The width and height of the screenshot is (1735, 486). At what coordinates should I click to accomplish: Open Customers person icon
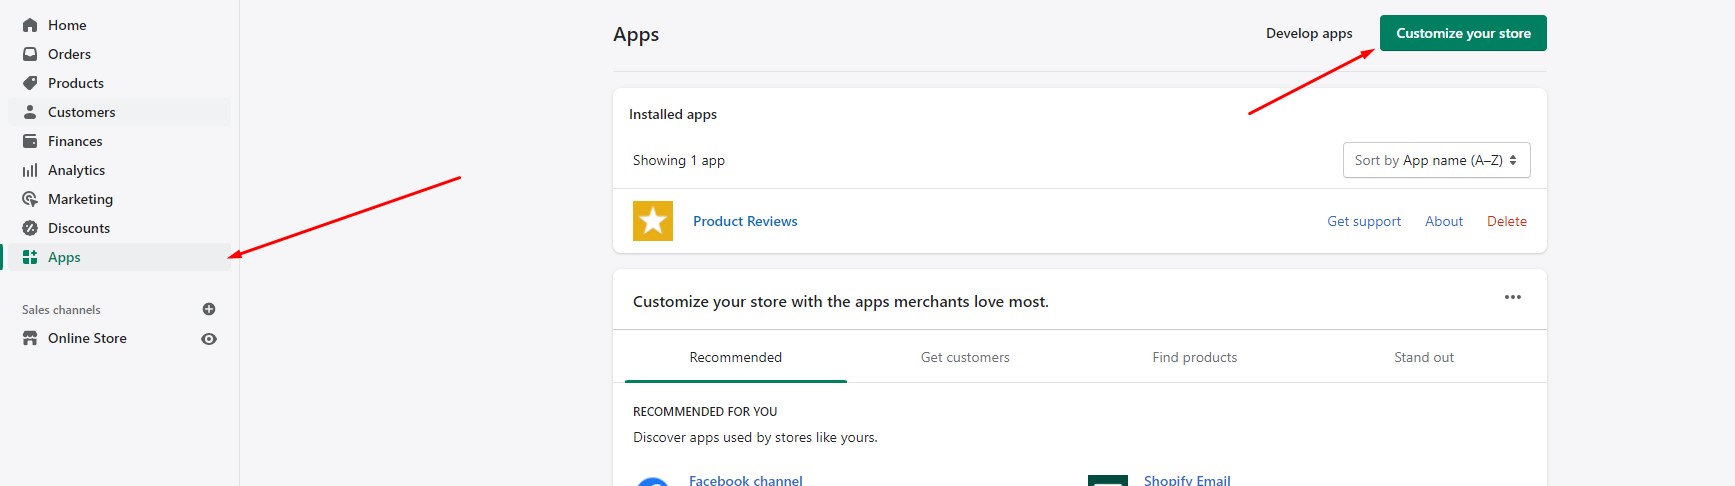30,112
